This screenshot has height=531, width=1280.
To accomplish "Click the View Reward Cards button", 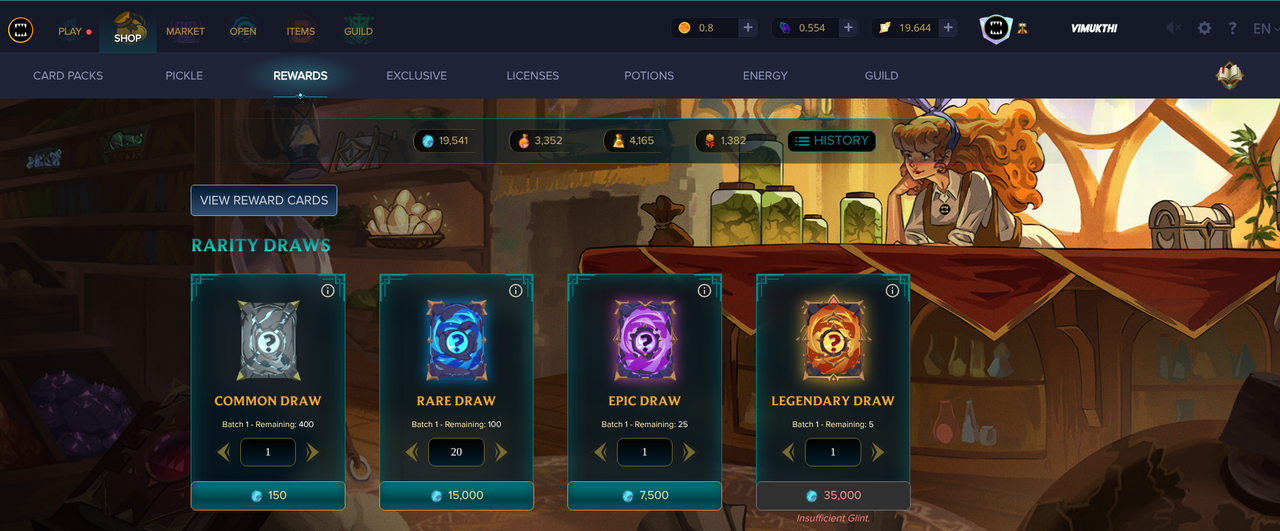I will click(264, 200).
